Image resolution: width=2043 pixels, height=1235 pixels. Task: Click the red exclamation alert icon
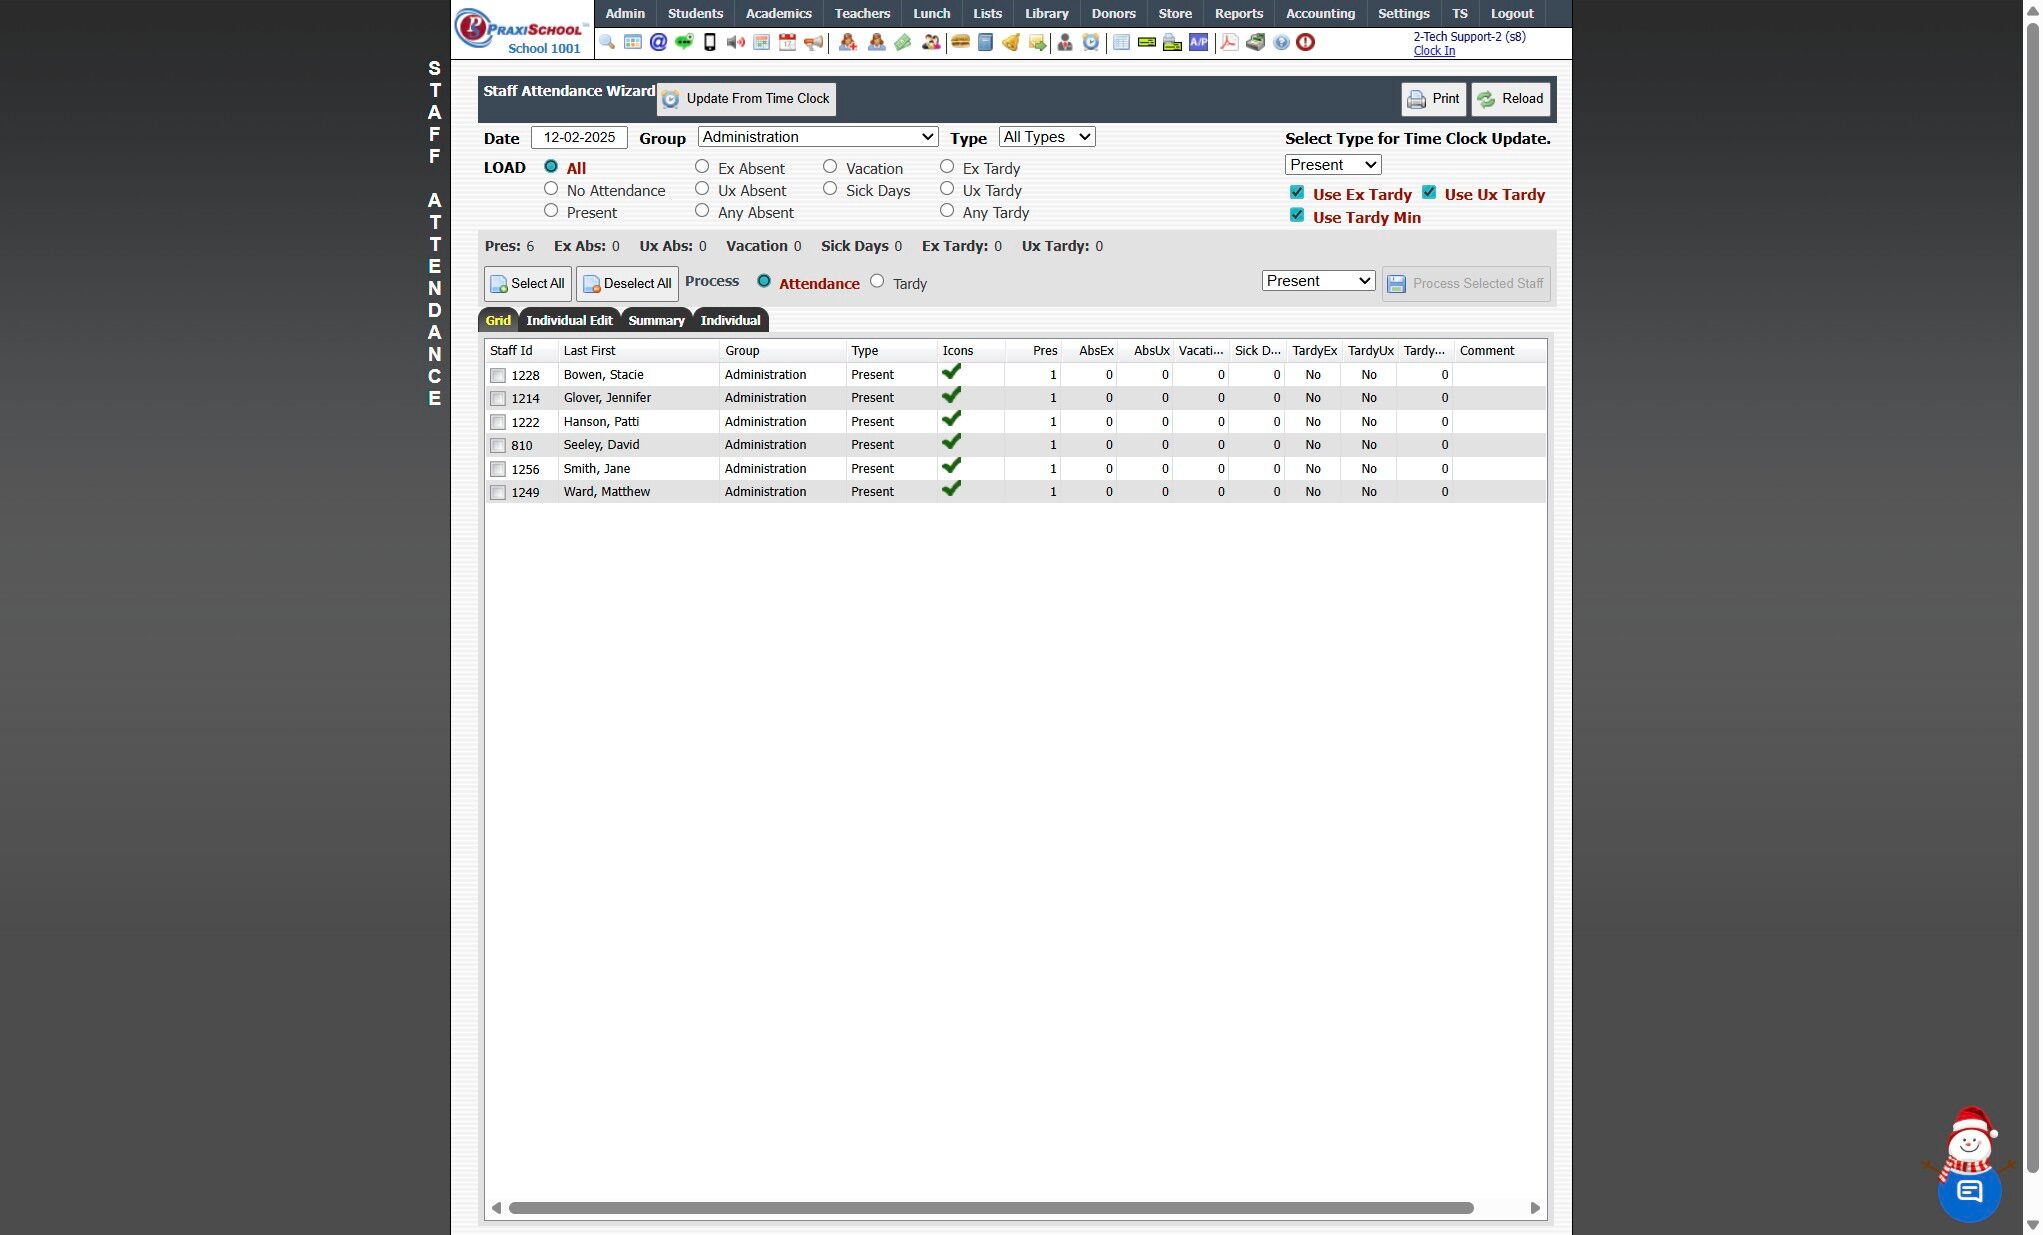(1306, 42)
